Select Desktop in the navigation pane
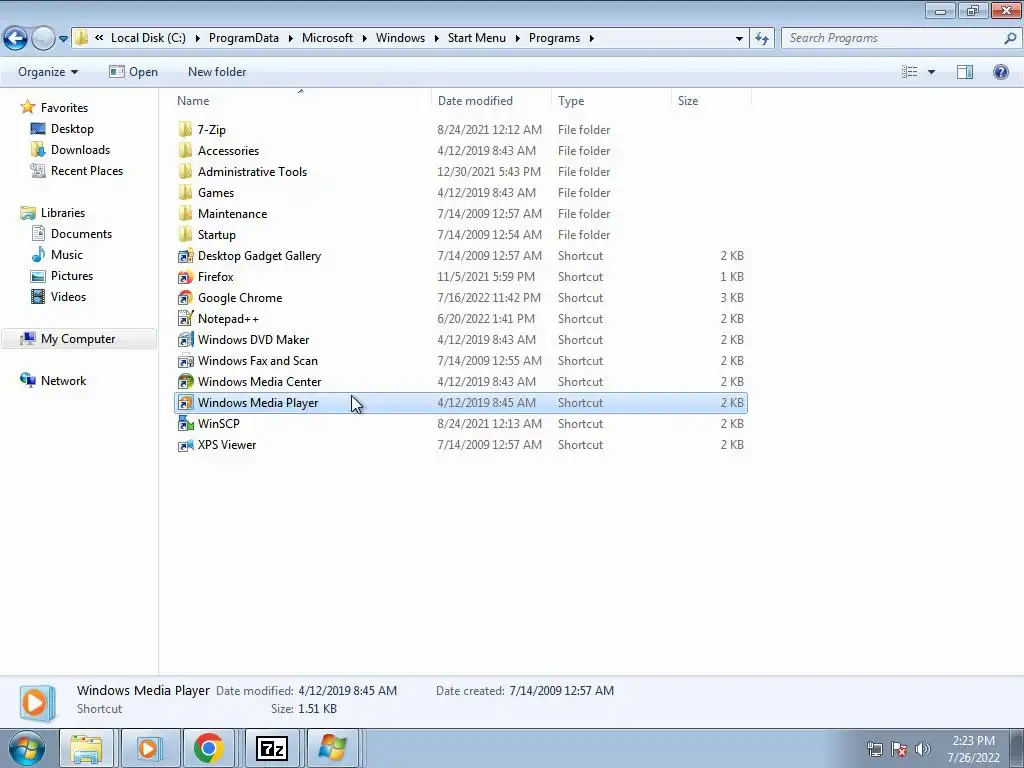Image resolution: width=1024 pixels, height=768 pixels. tap(72, 129)
